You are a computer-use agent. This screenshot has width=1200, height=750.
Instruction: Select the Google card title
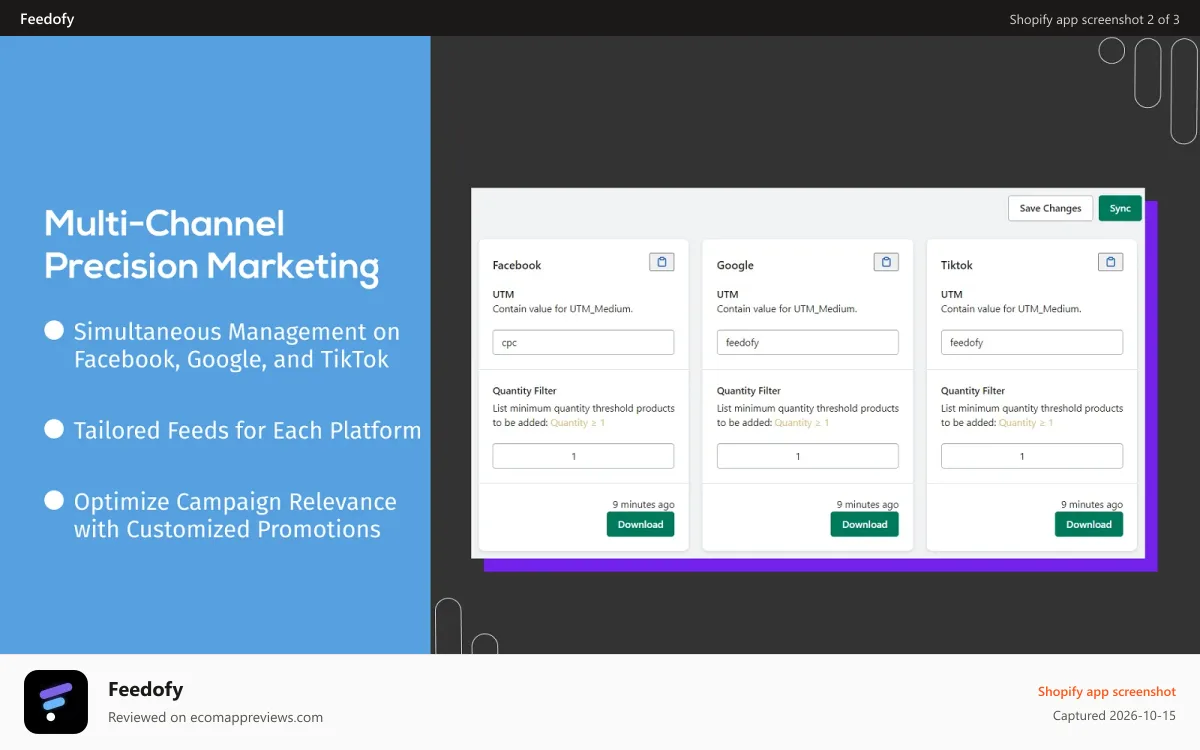[735, 265]
